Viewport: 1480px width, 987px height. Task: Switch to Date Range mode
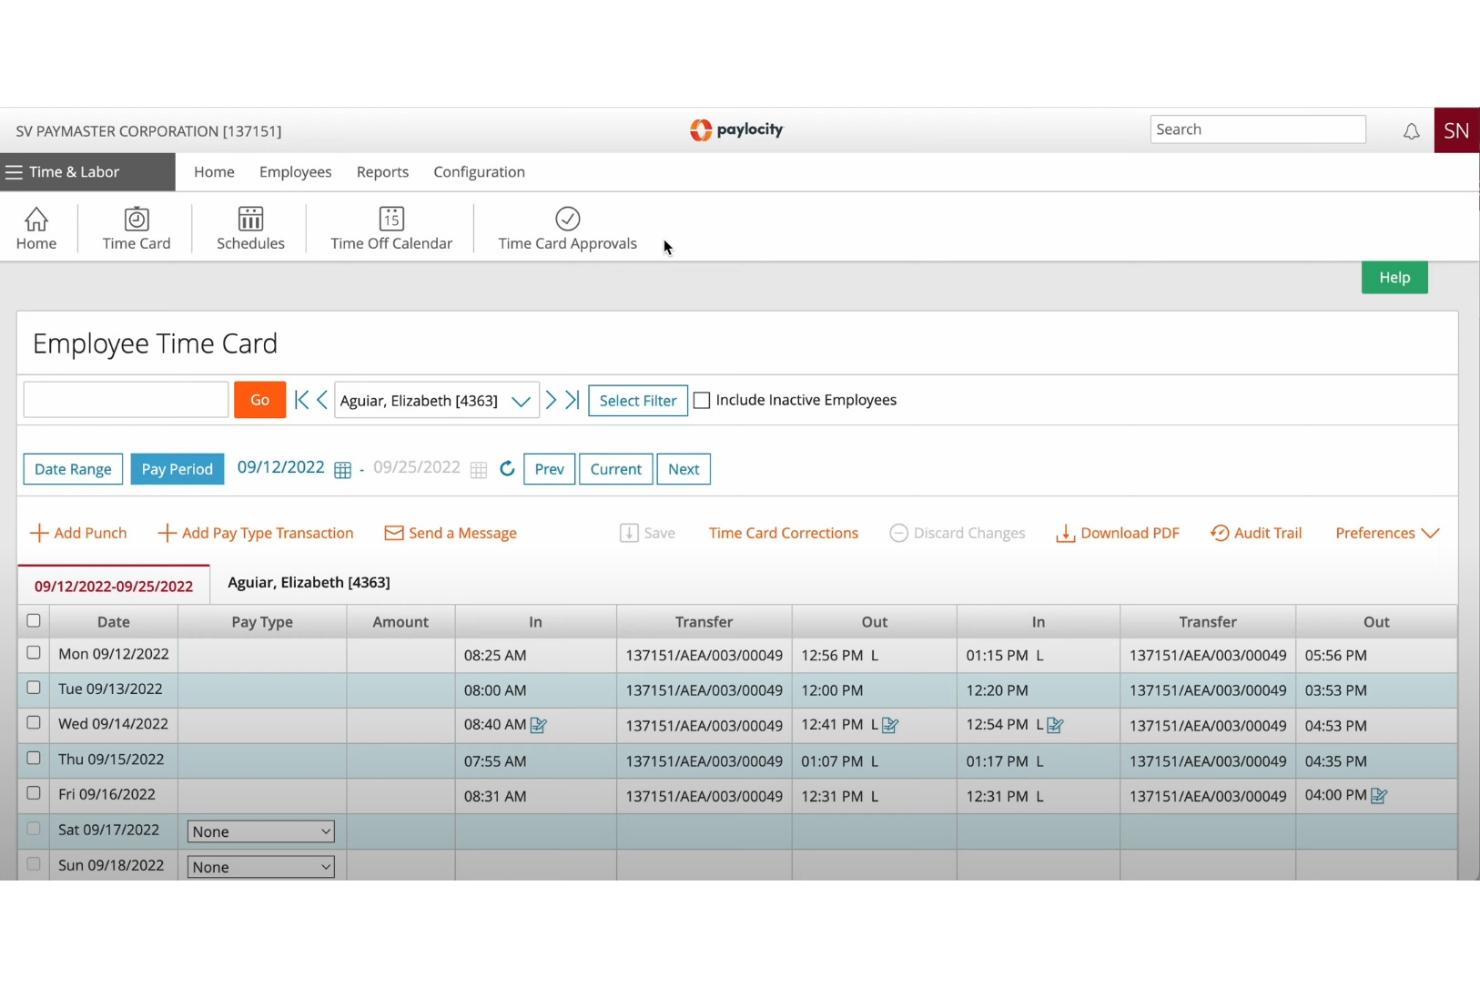pyautogui.click(x=73, y=469)
